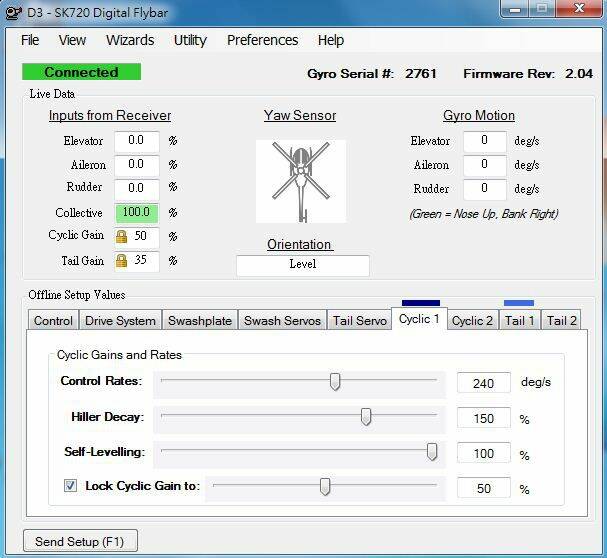This screenshot has width=607, height=558.
Task: Click the receiver Elevator input field
Action: (137, 141)
